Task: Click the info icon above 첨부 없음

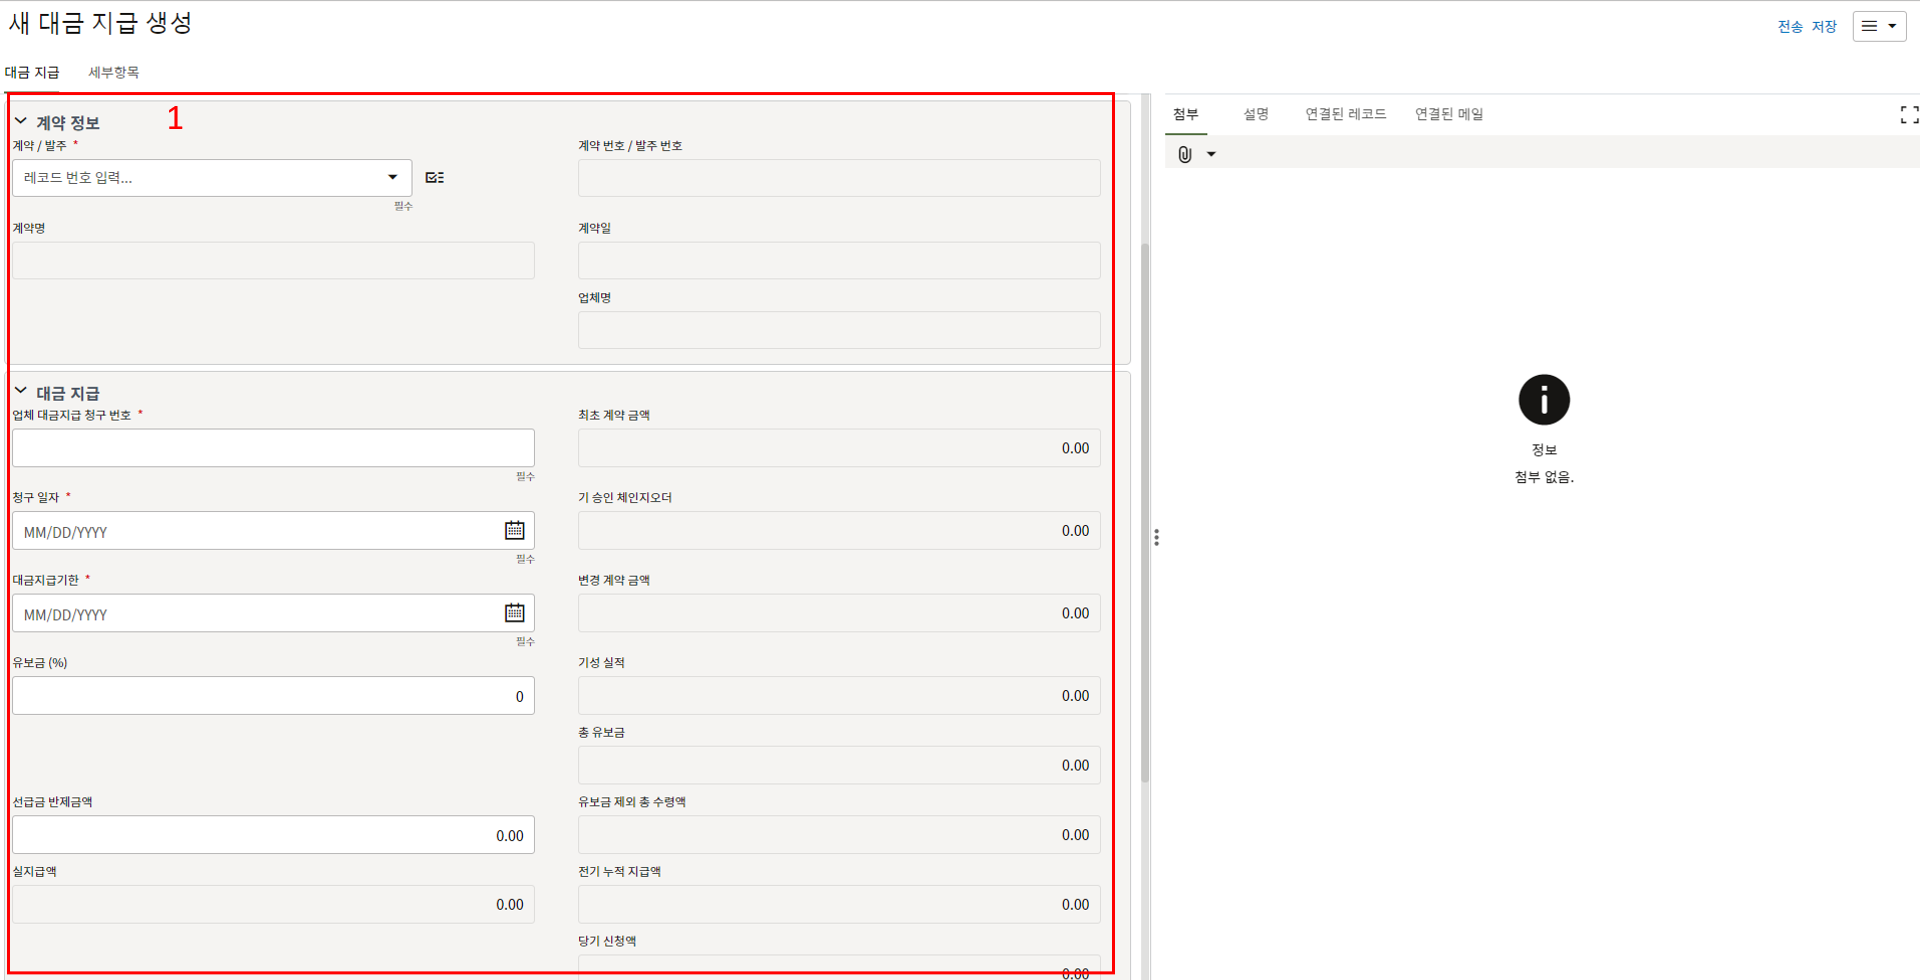Action: tap(1543, 400)
